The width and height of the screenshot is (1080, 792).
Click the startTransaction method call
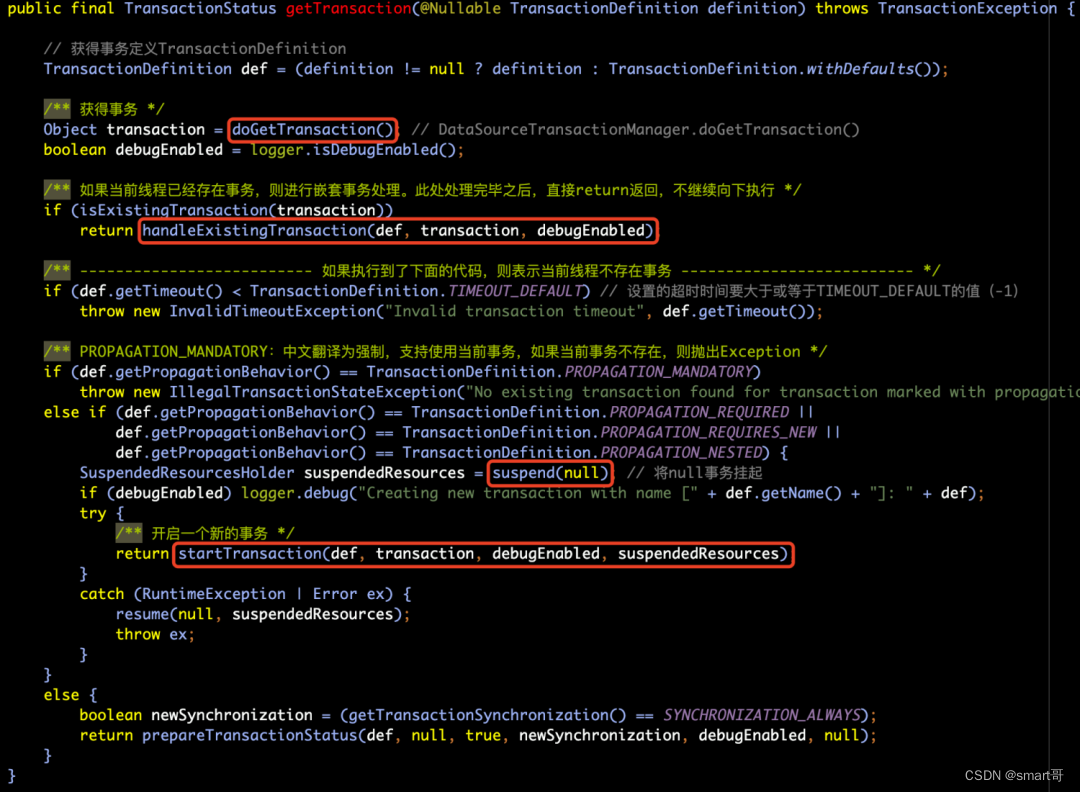tap(483, 554)
